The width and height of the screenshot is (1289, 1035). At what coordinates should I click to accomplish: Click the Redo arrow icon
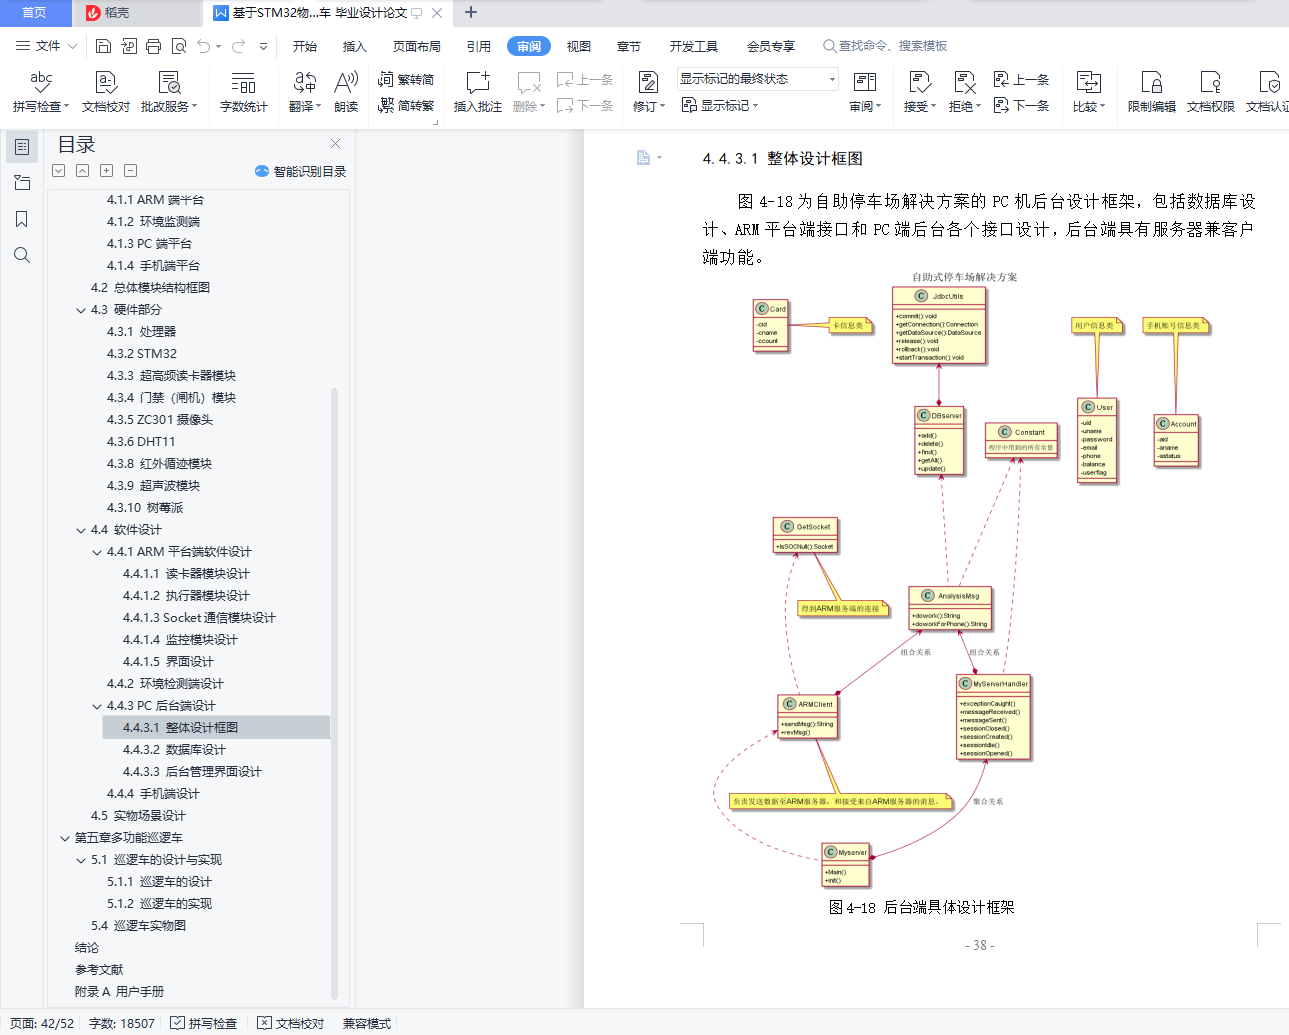pyautogui.click(x=238, y=46)
